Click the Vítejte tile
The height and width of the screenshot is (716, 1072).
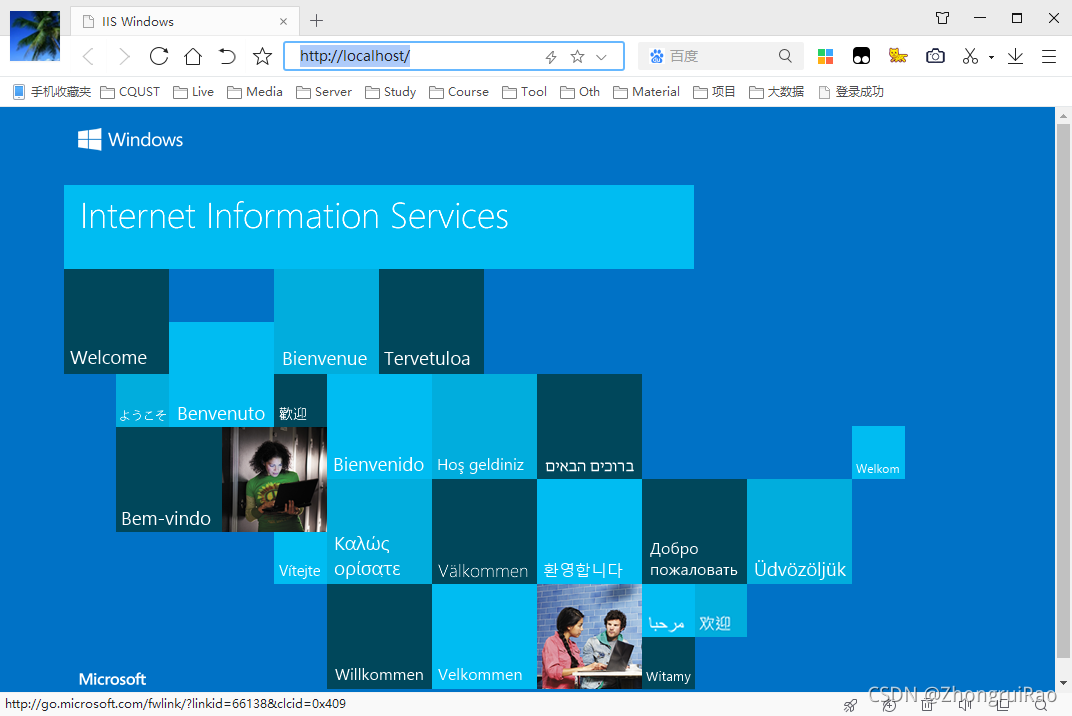(x=300, y=558)
